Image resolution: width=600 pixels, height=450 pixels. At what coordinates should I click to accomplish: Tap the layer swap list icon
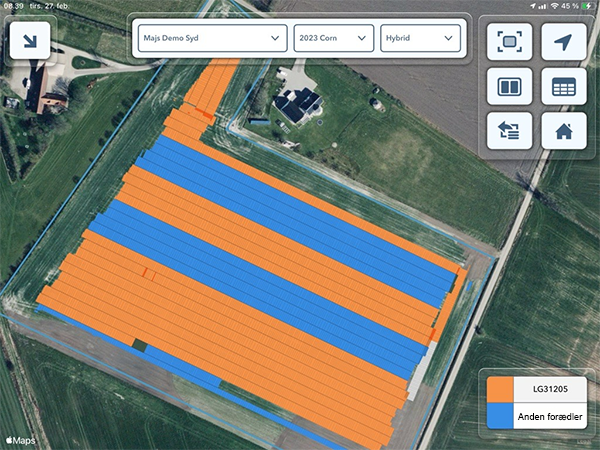coord(509,131)
